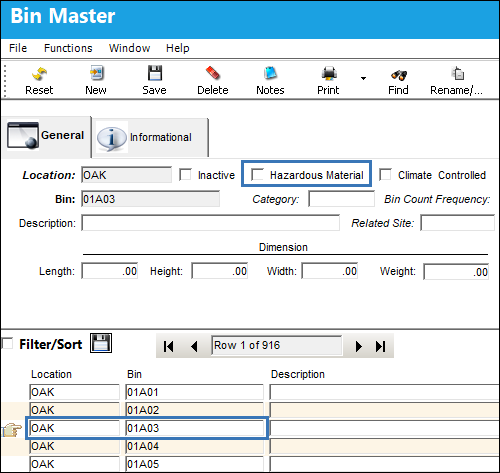This screenshot has width=500, height=473.
Task: Click the Related Site input field
Action: click(458, 223)
